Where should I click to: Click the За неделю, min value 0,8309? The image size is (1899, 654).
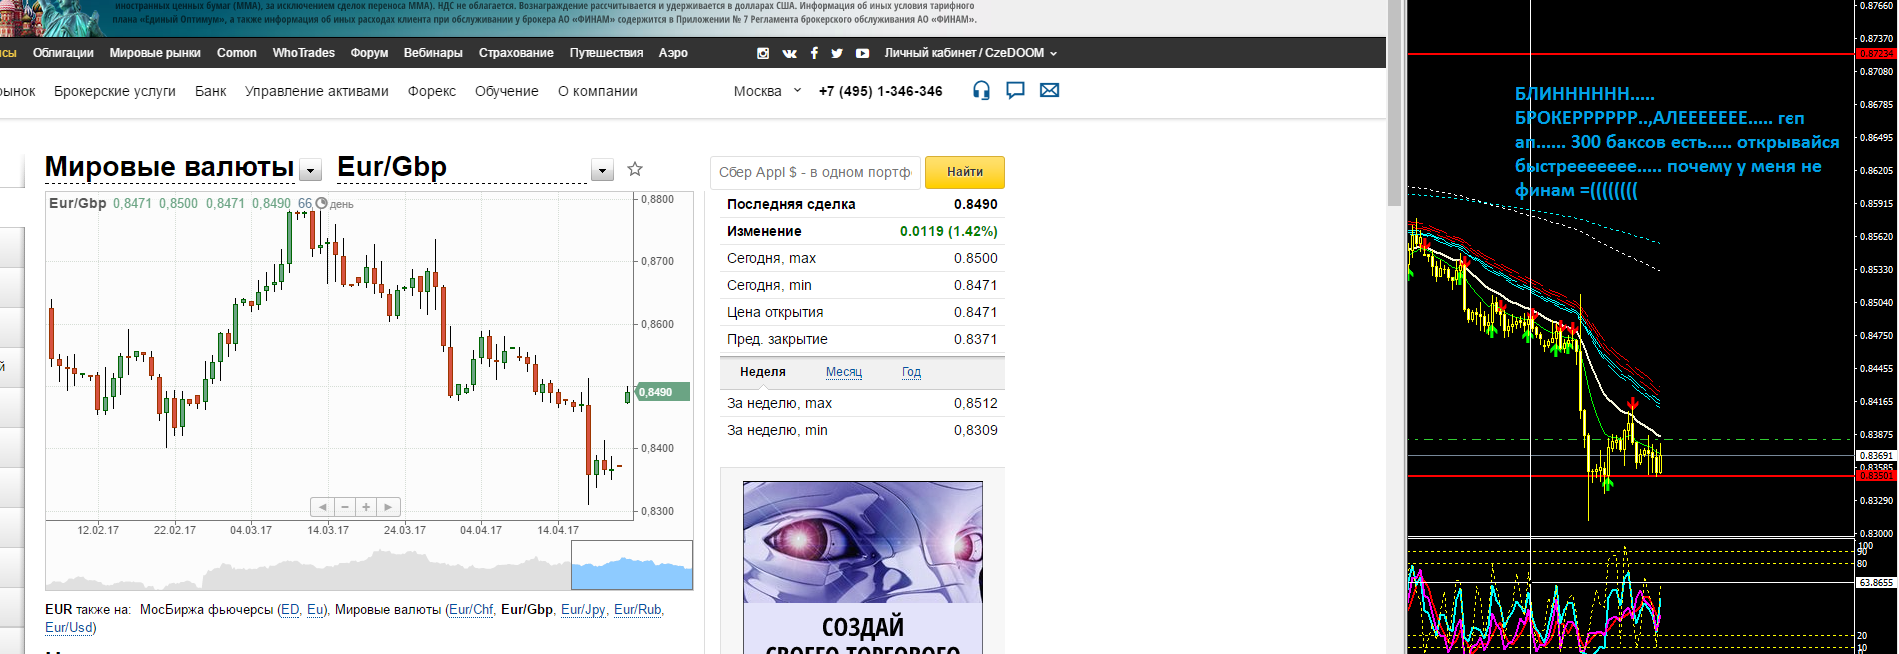(x=975, y=430)
